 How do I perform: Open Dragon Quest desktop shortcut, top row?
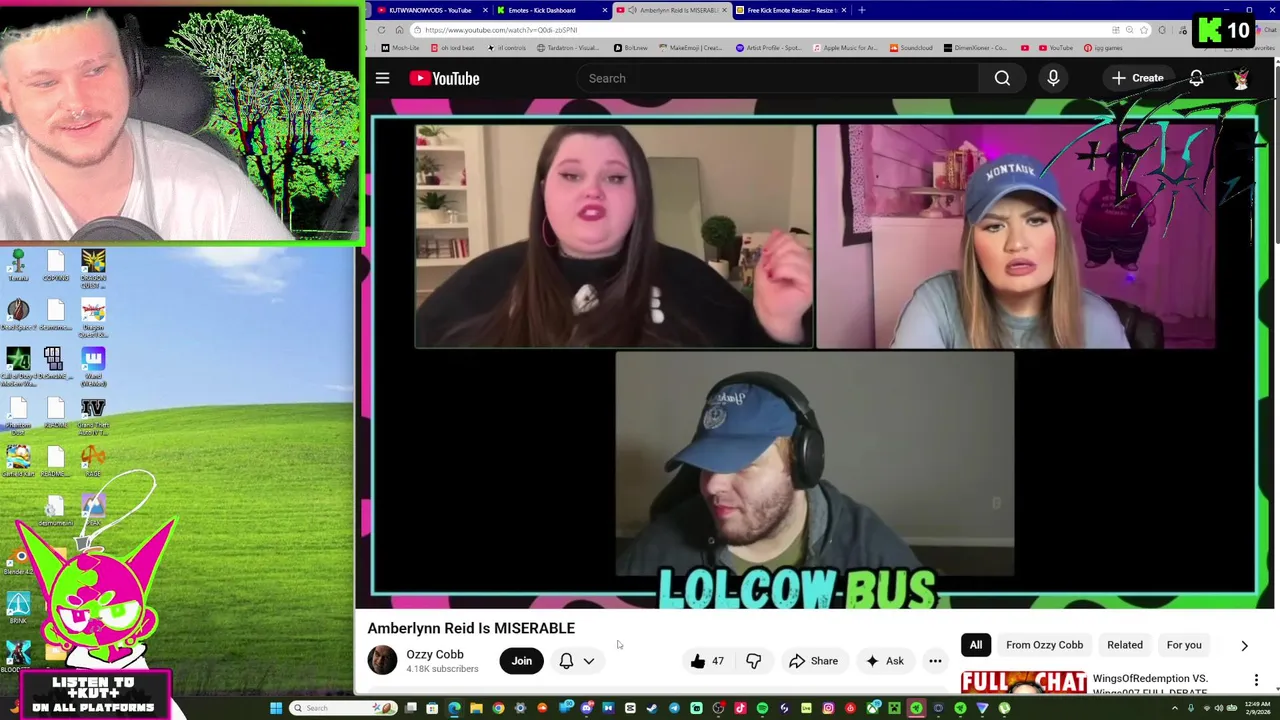point(93,268)
